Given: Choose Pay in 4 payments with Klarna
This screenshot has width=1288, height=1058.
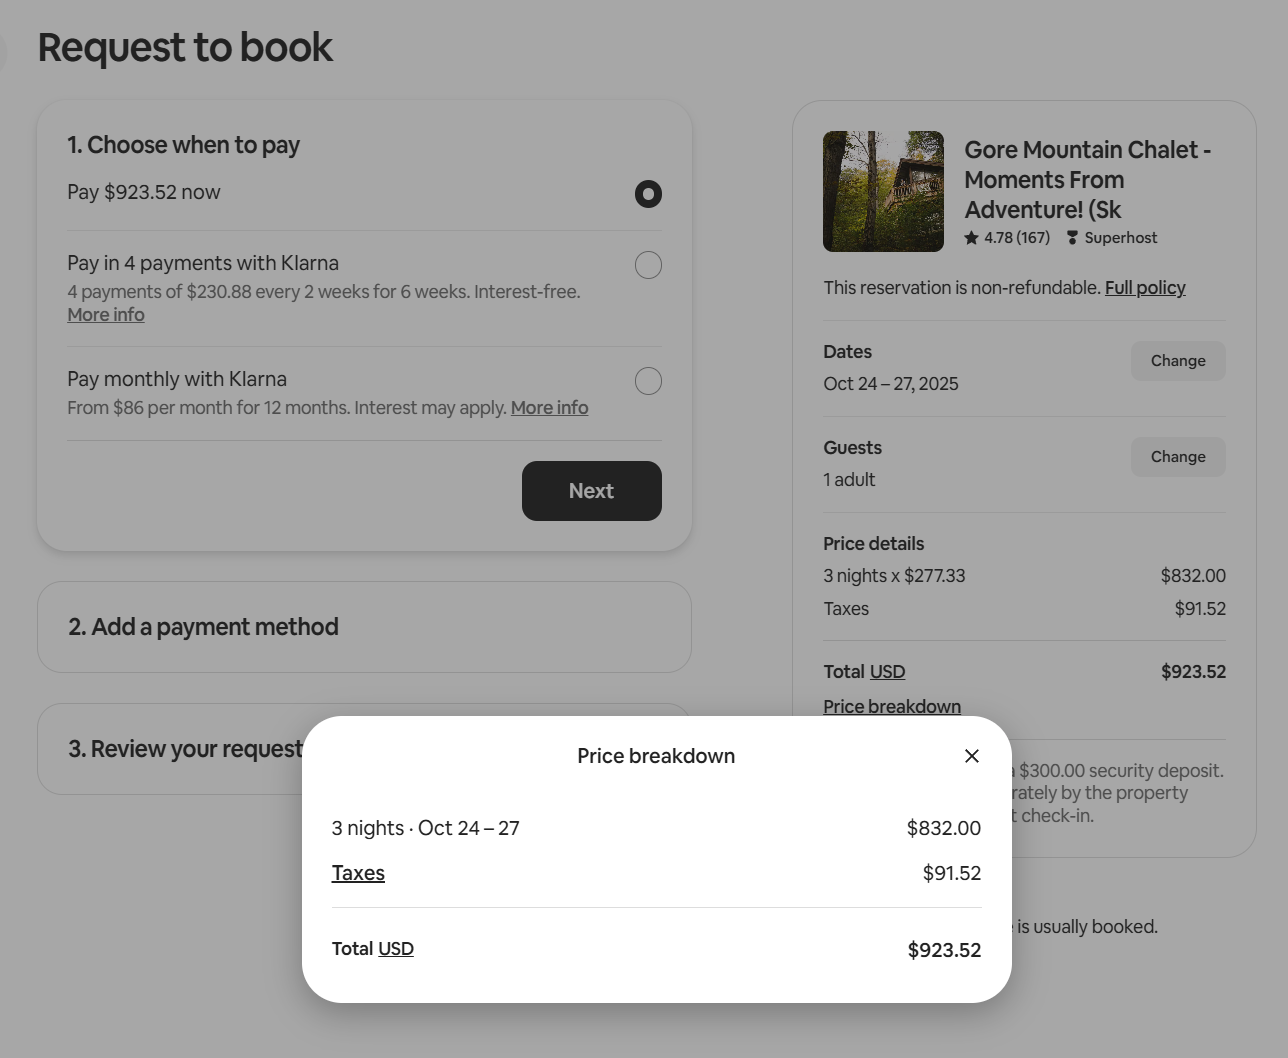Looking at the screenshot, I should [648, 265].
